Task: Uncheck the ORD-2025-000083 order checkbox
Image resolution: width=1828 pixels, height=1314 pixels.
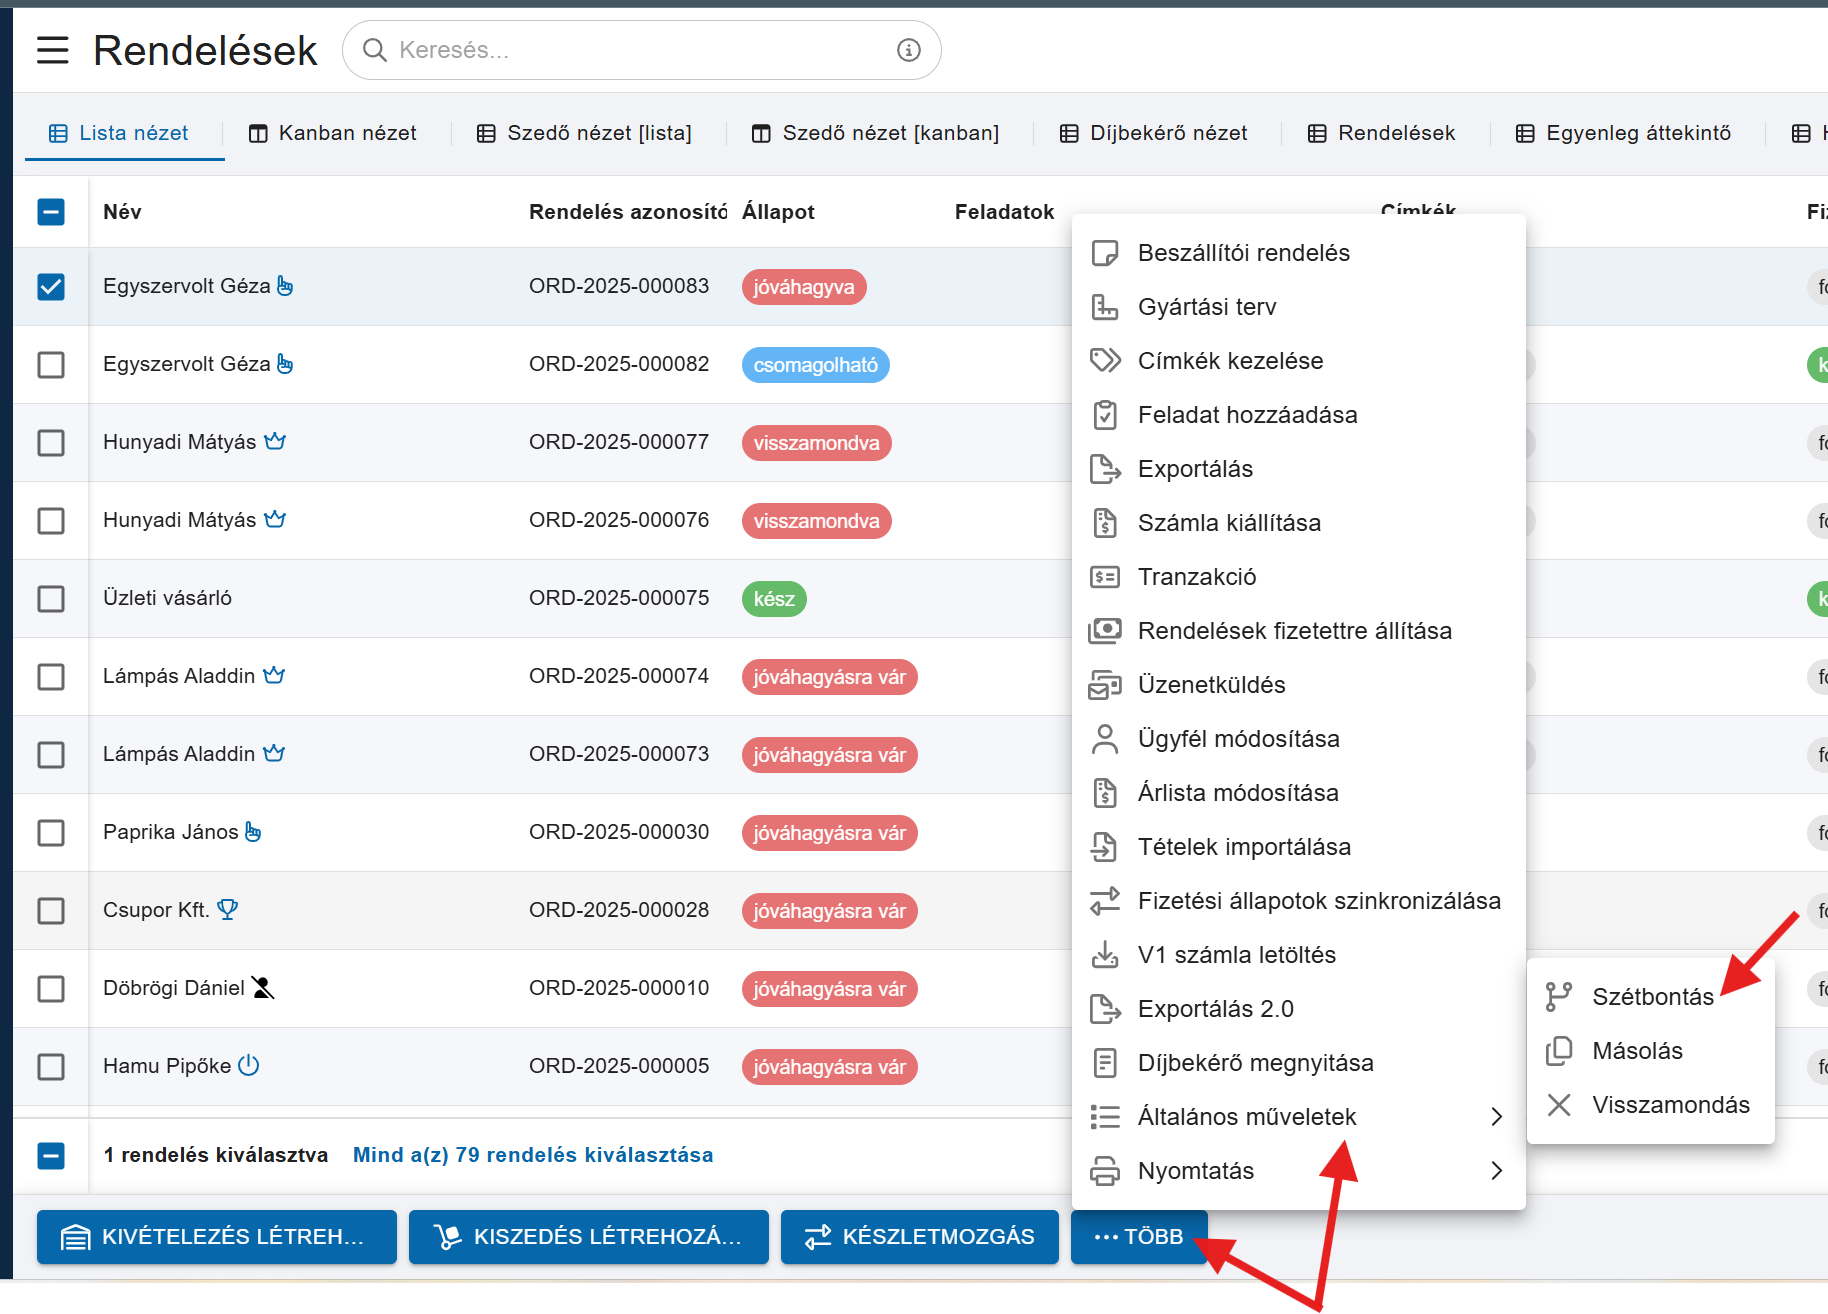Action: [x=51, y=287]
